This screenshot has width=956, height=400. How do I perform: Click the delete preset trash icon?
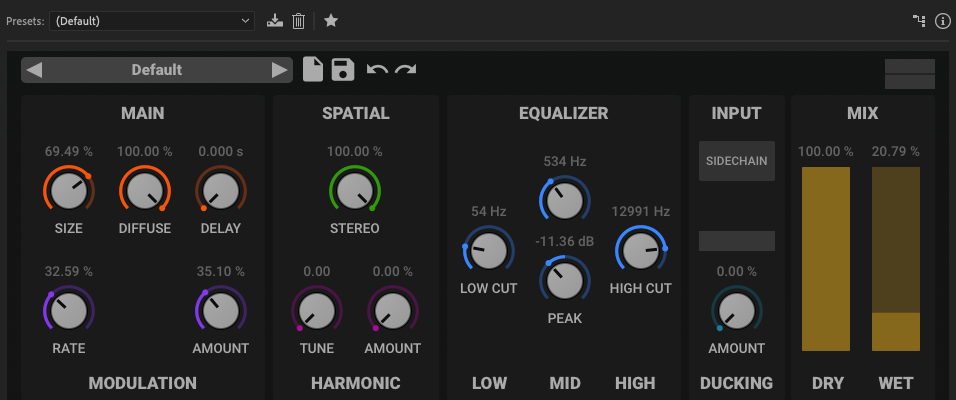click(x=298, y=20)
